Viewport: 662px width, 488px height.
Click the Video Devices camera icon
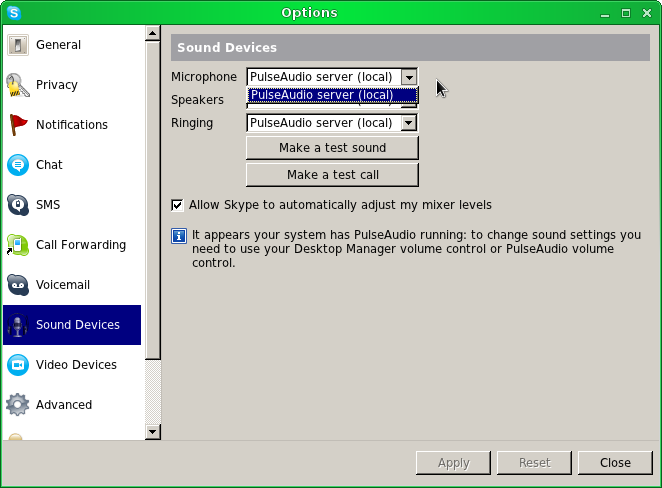(x=18, y=365)
